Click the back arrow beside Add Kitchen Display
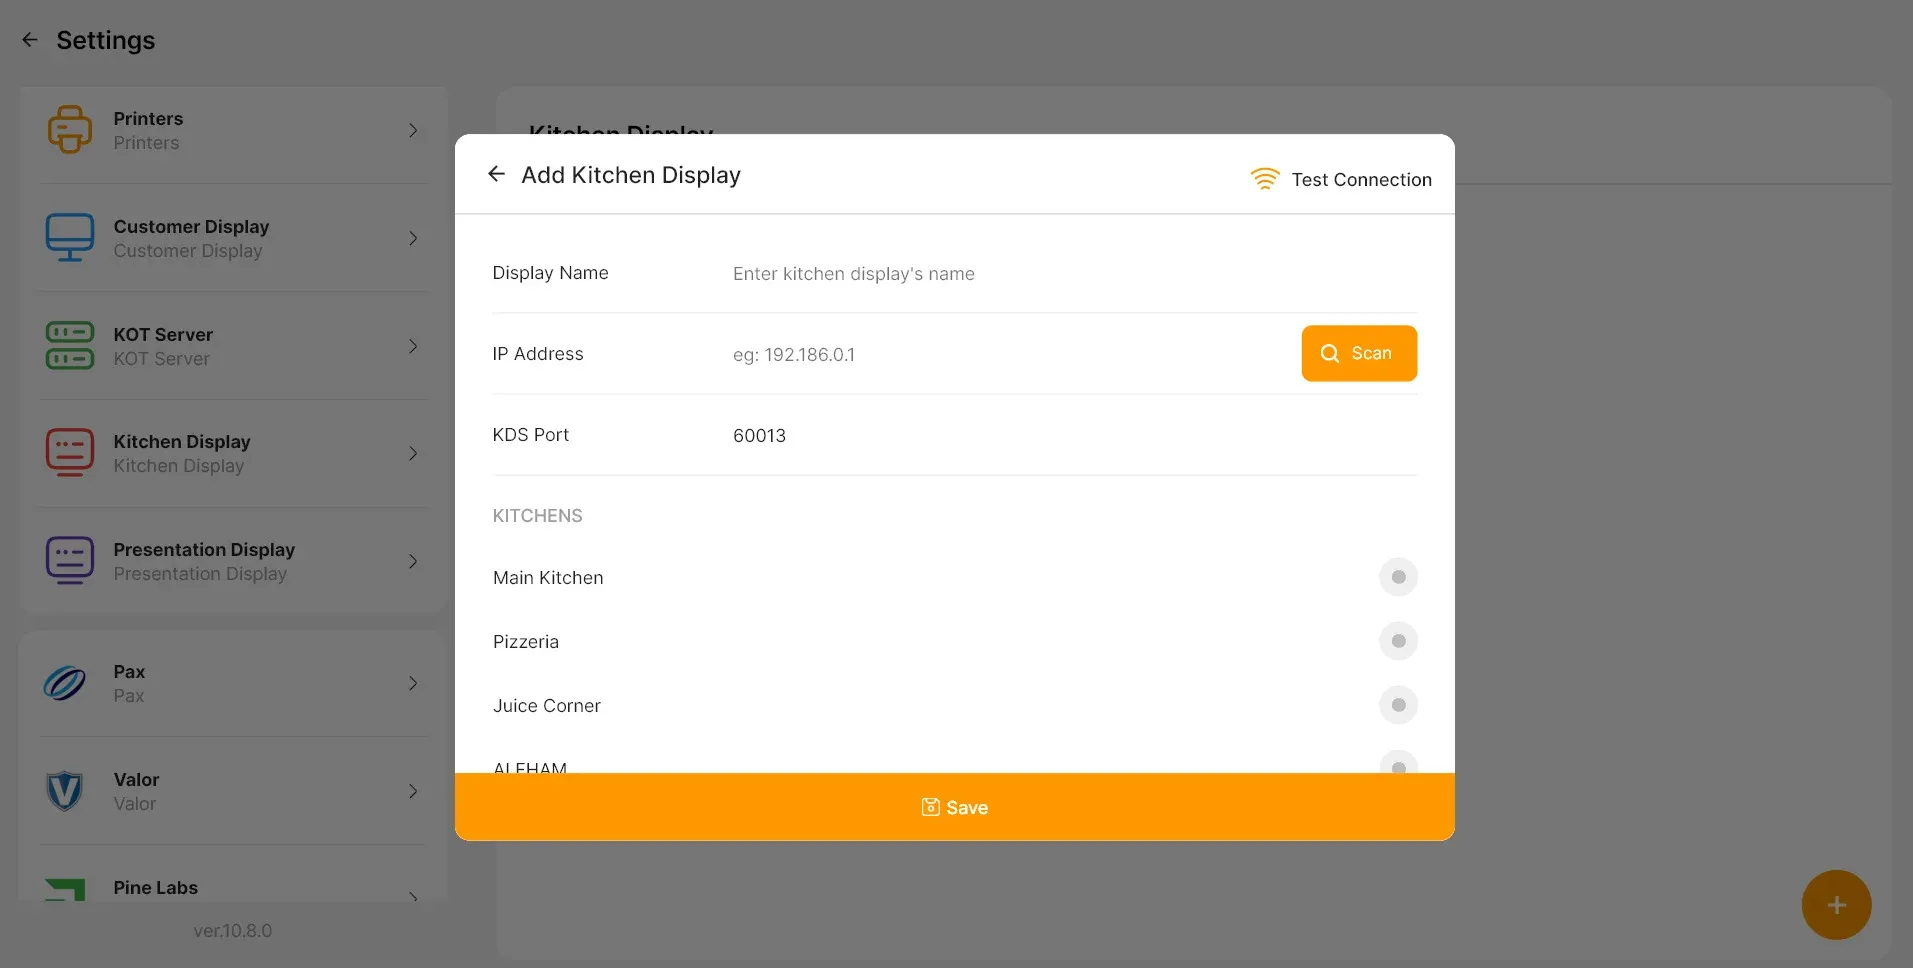 [496, 174]
